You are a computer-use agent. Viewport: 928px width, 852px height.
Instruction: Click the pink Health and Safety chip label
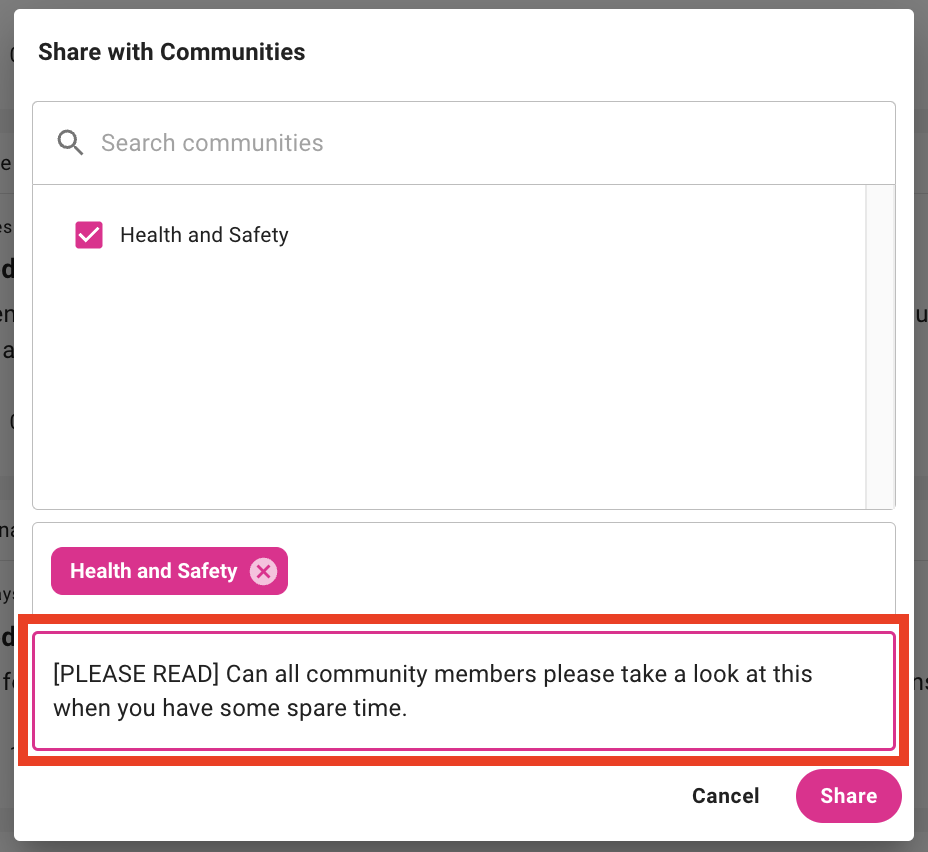click(x=153, y=571)
